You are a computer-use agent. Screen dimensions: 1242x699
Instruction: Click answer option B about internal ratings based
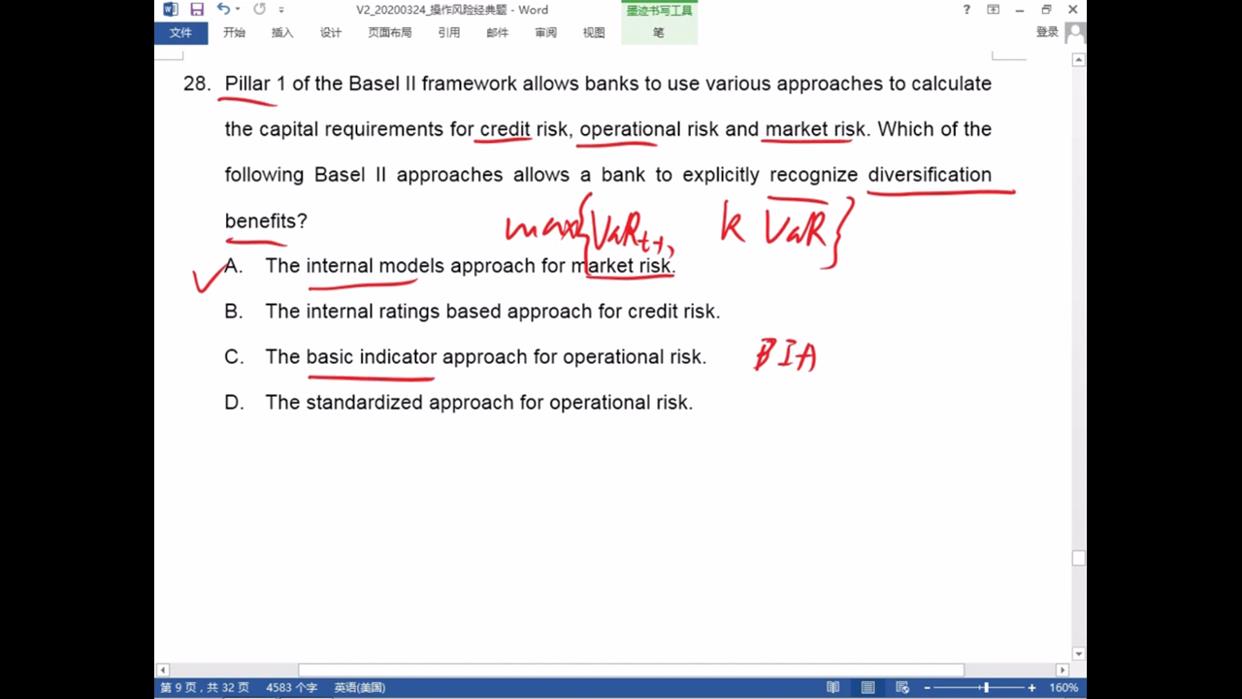coord(472,312)
